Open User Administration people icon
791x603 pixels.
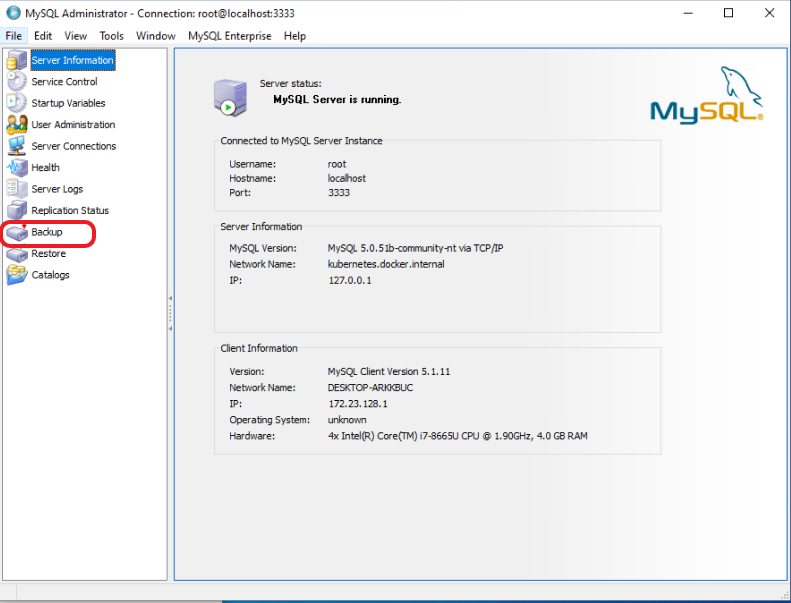coord(17,125)
